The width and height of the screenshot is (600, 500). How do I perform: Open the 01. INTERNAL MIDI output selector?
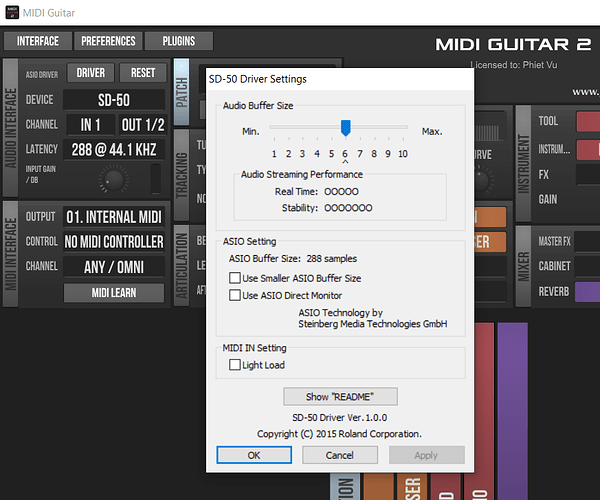click(x=114, y=217)
